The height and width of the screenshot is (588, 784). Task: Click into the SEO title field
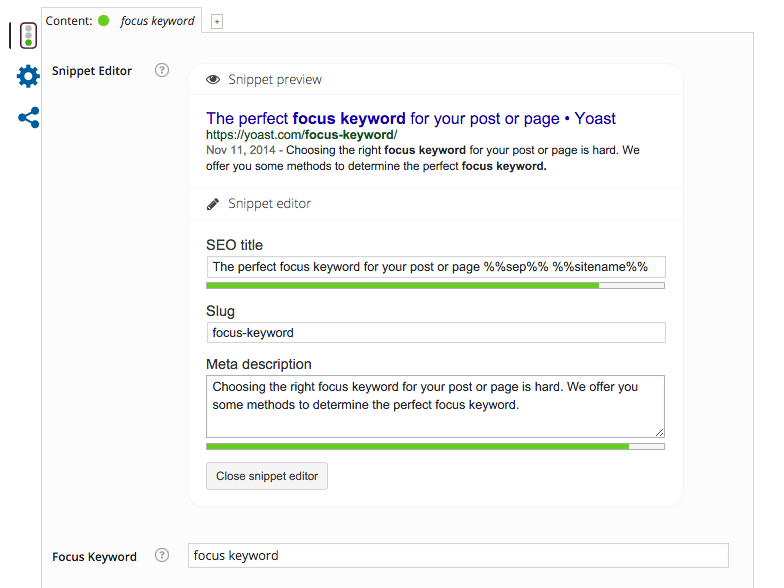(x=435, y=267)
